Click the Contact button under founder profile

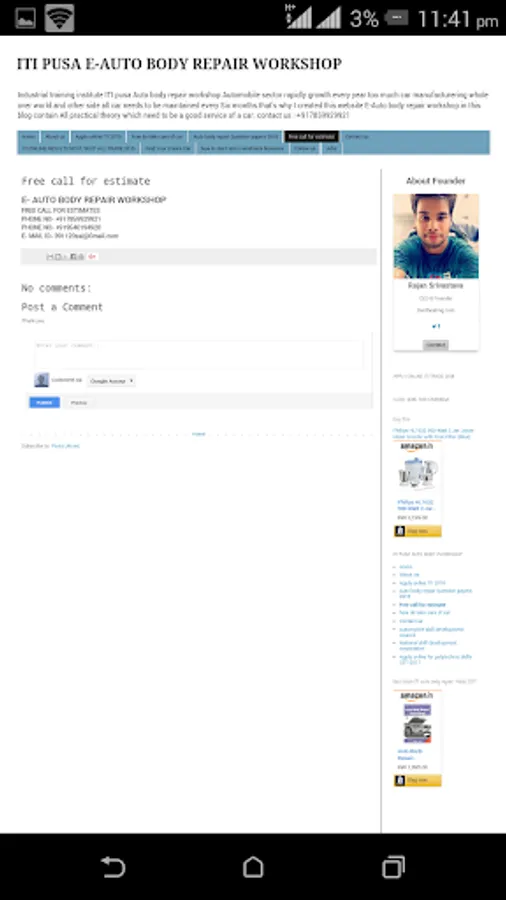tap(435, 344)
